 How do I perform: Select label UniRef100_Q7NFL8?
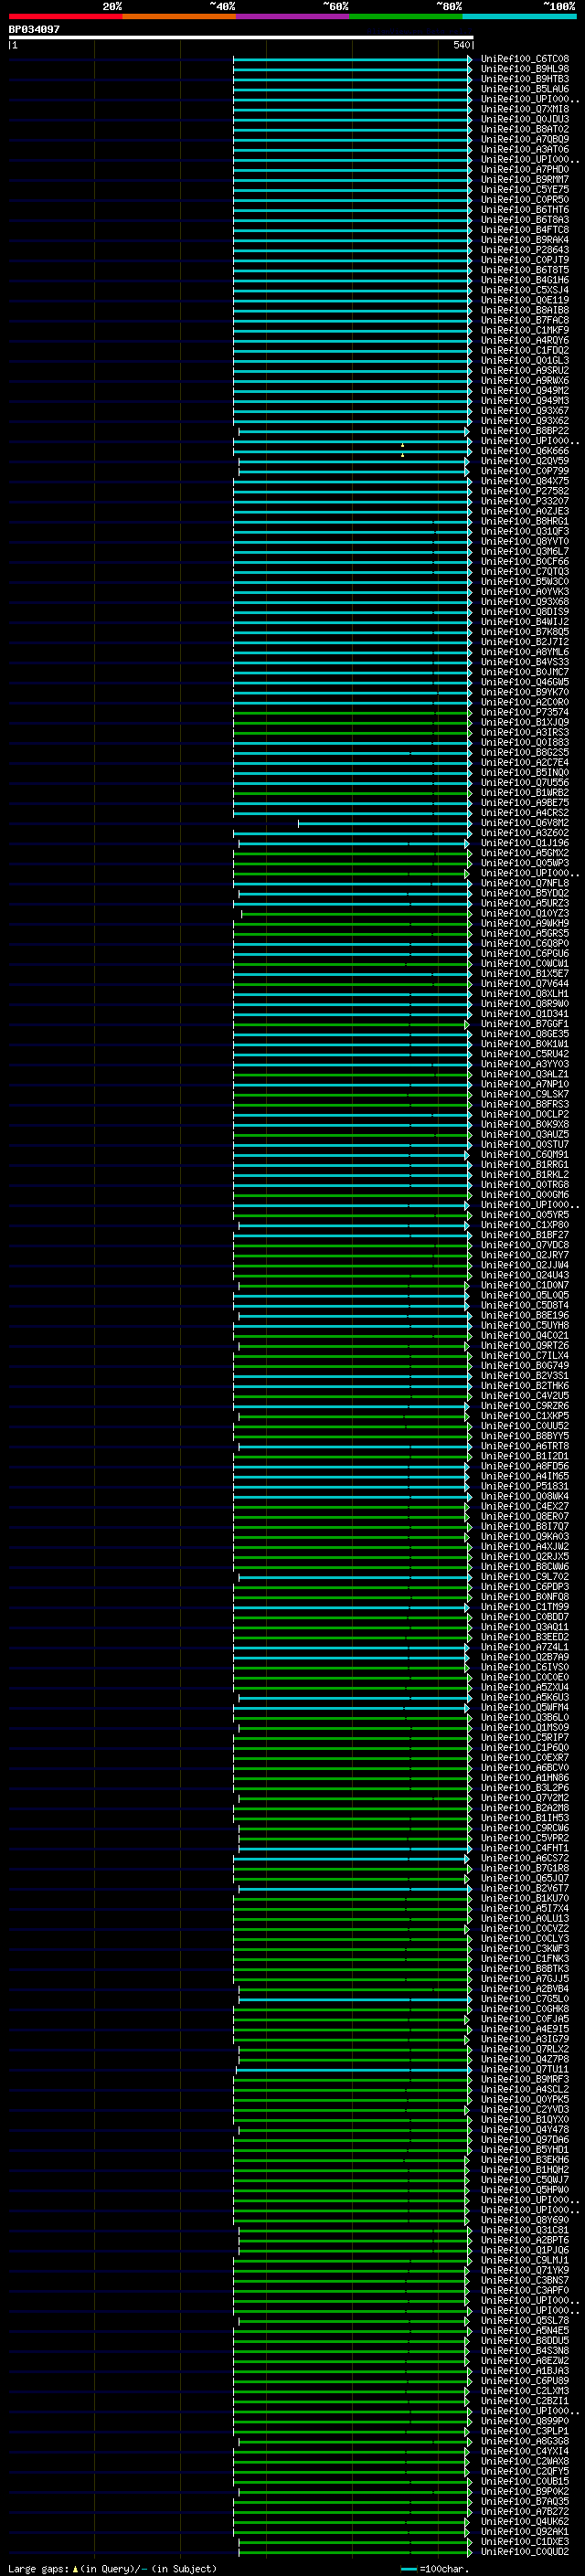coord(524,883)
